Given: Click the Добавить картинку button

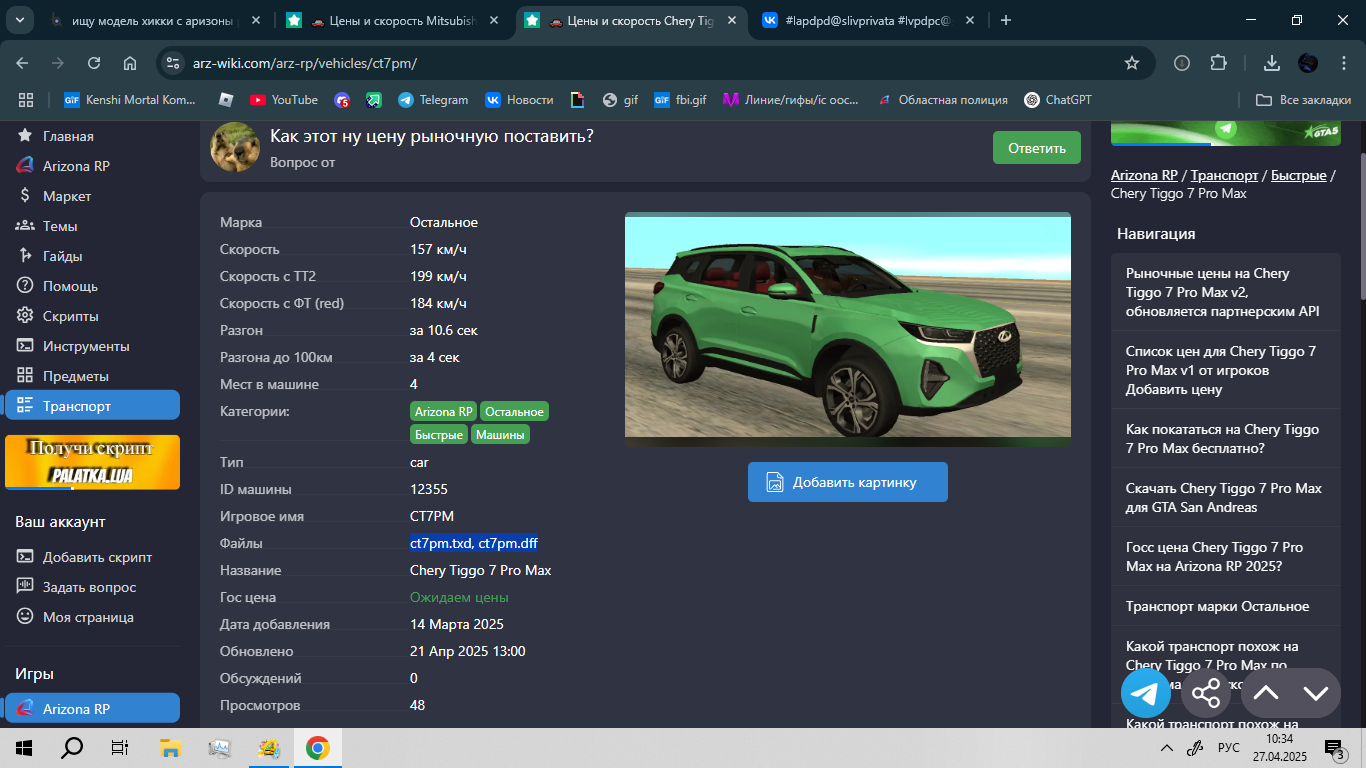Looking at the screenshot, I should 847,482.
